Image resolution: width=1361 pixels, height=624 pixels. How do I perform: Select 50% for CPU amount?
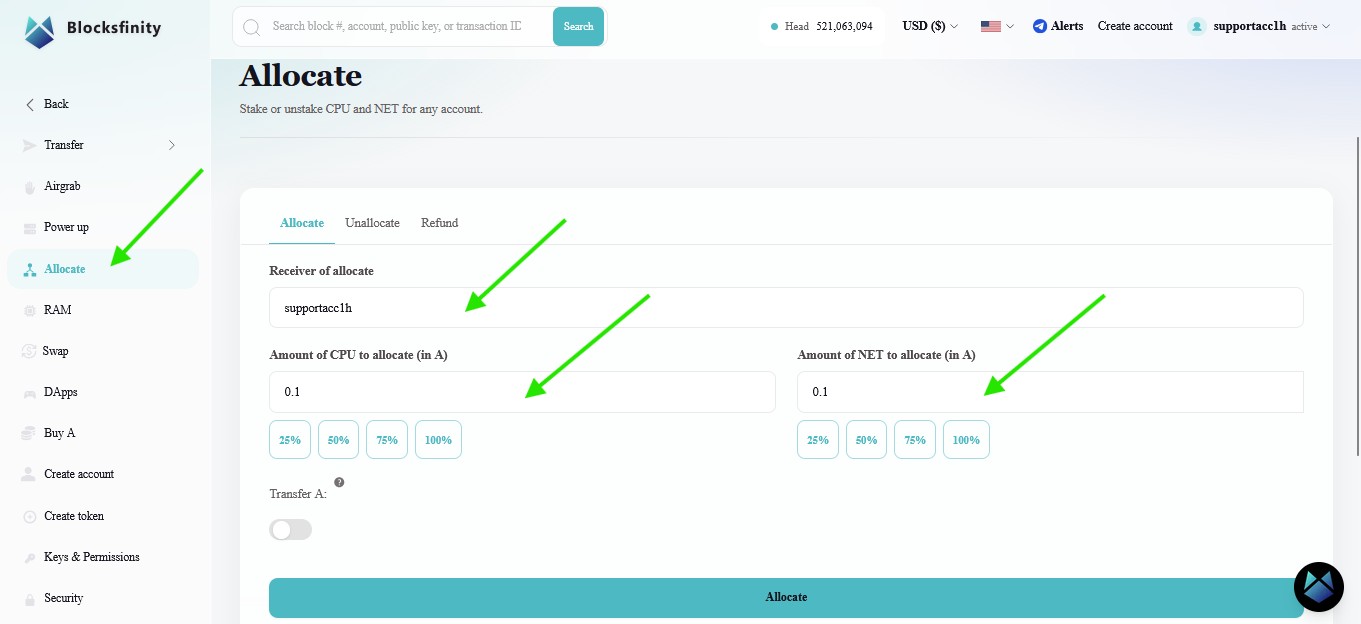click(338, 440)
